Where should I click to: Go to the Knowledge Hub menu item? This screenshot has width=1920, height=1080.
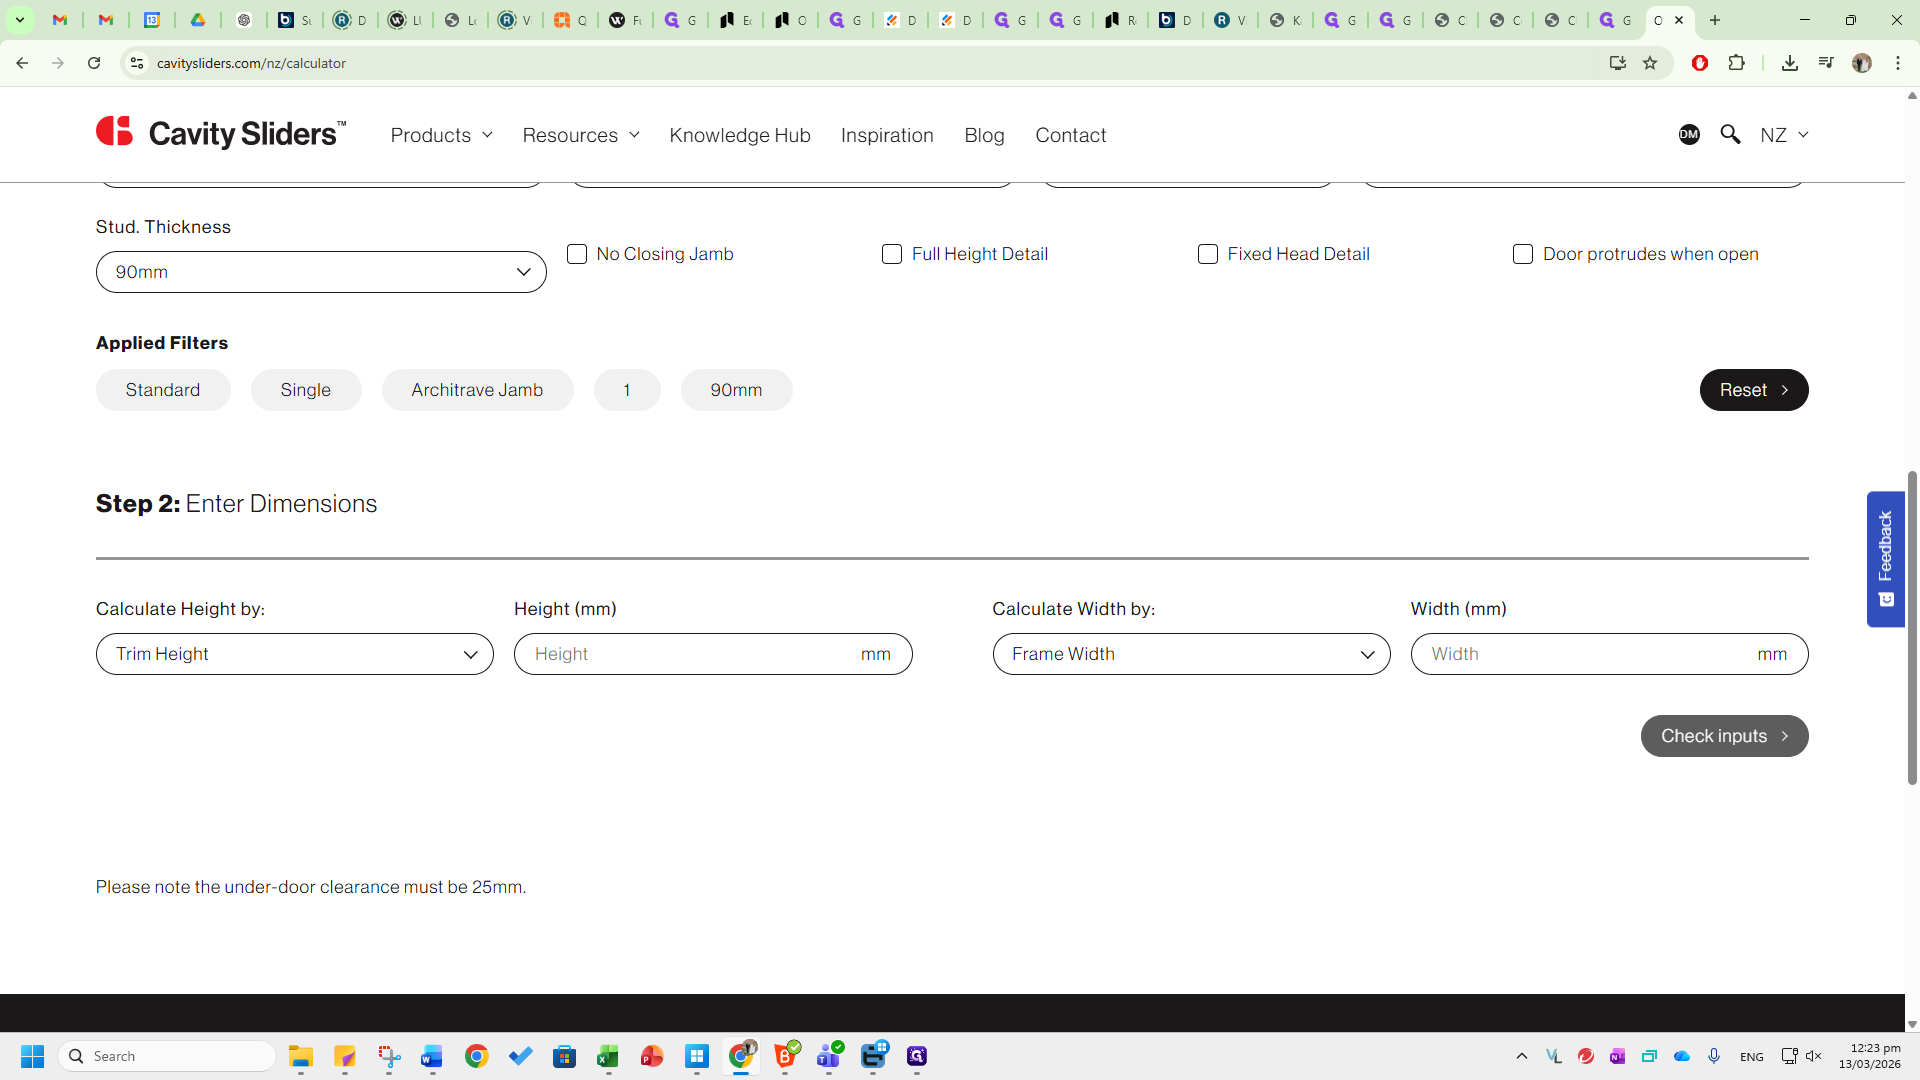click(x=740, y=135)
